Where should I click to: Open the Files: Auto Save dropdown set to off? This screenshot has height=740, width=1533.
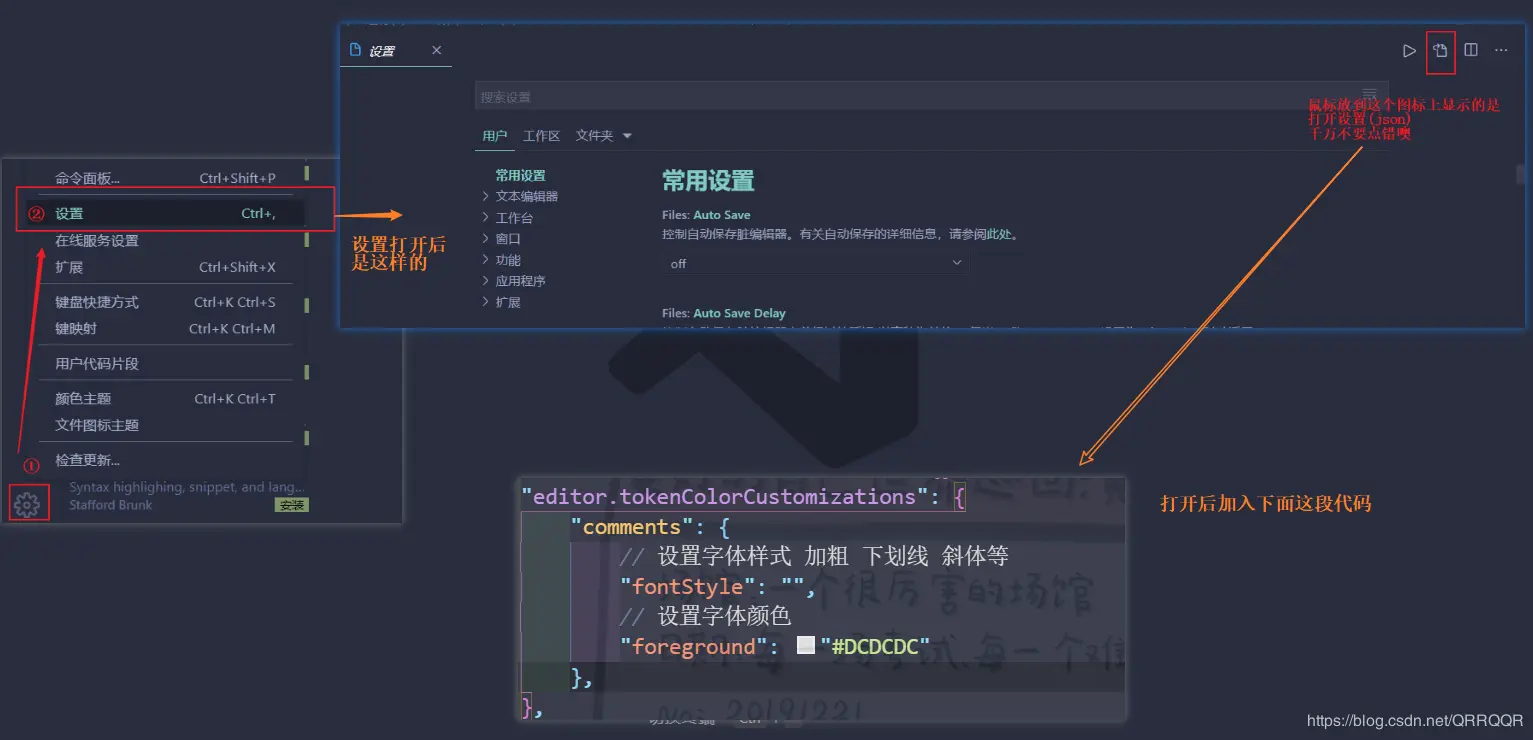pos(816,263)
